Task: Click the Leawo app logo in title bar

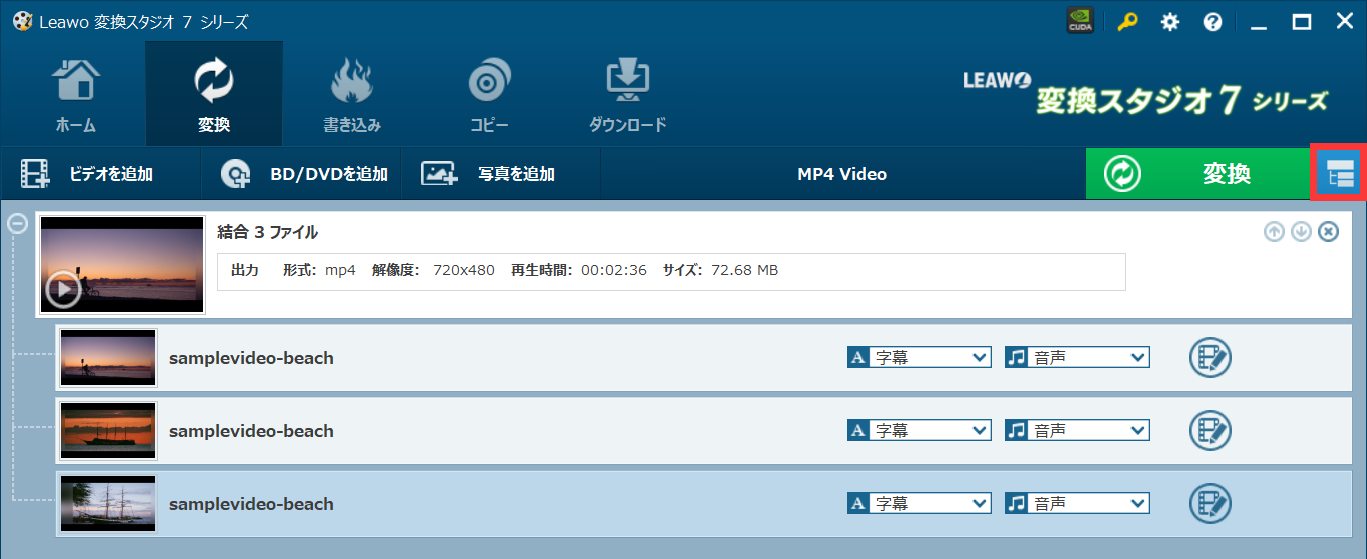Action: [x=22, y=21]
